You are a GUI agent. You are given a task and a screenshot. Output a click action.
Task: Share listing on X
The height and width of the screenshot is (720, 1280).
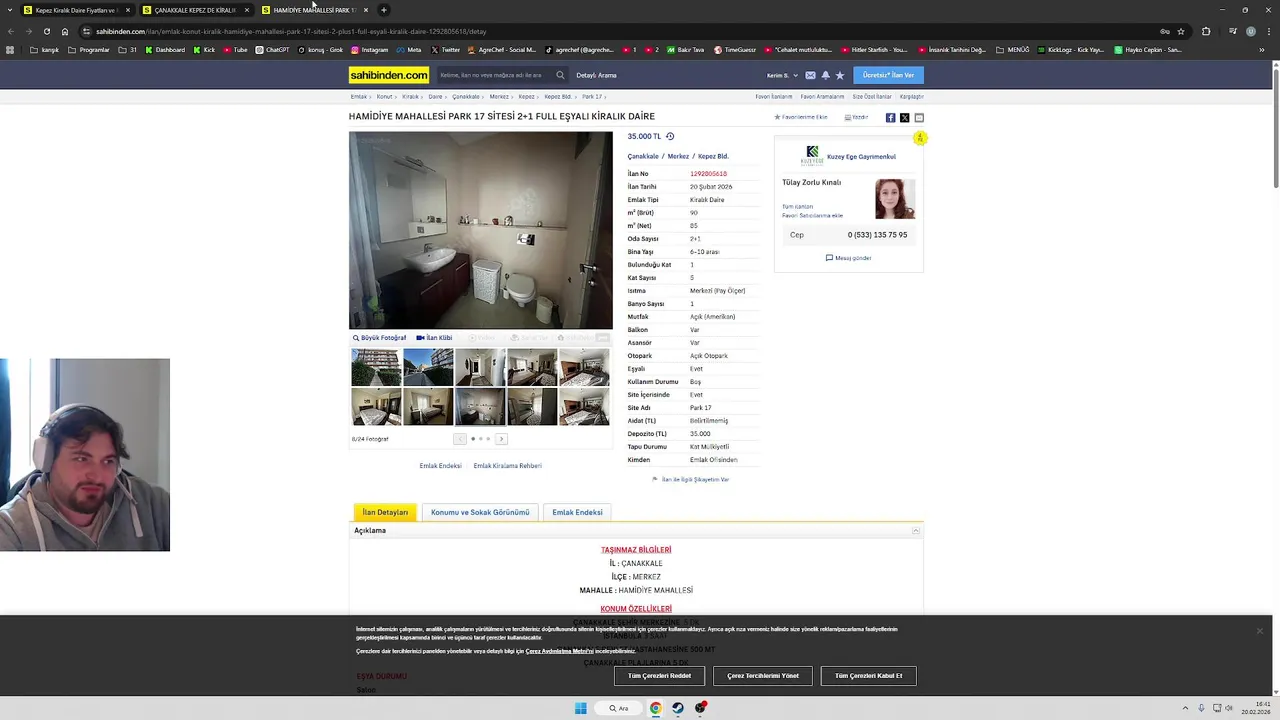[904, 117]
